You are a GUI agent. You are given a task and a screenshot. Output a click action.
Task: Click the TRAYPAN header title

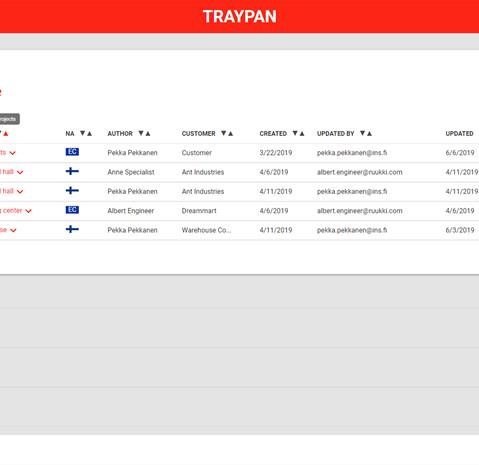[240, 16]
